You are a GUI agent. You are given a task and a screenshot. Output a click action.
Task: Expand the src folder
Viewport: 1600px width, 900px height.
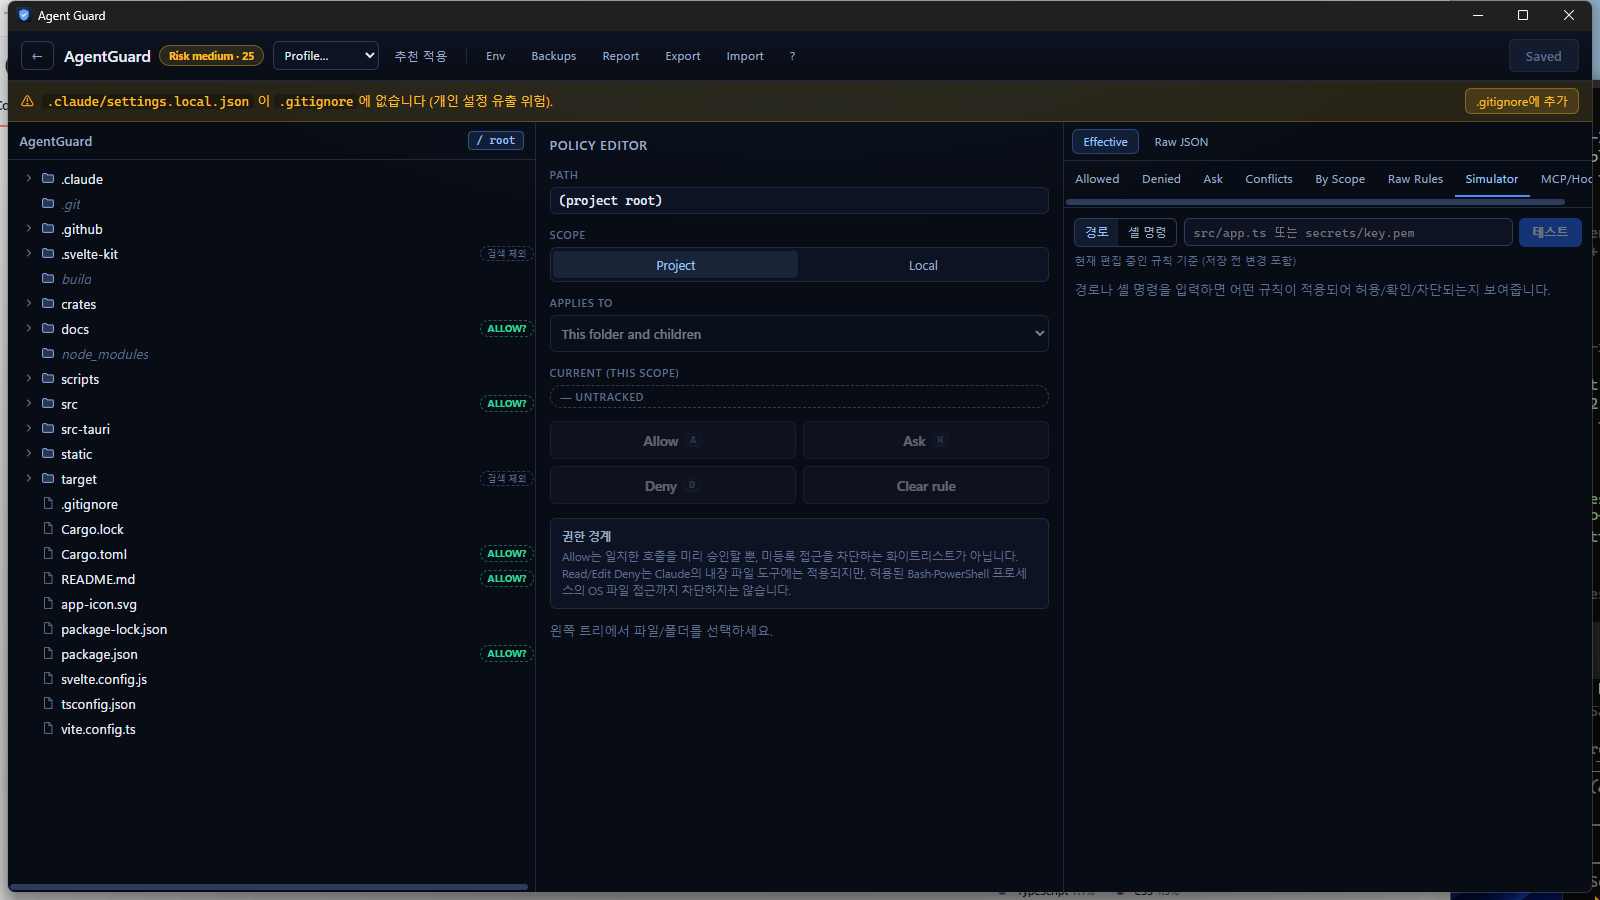(x=28, y=403)
